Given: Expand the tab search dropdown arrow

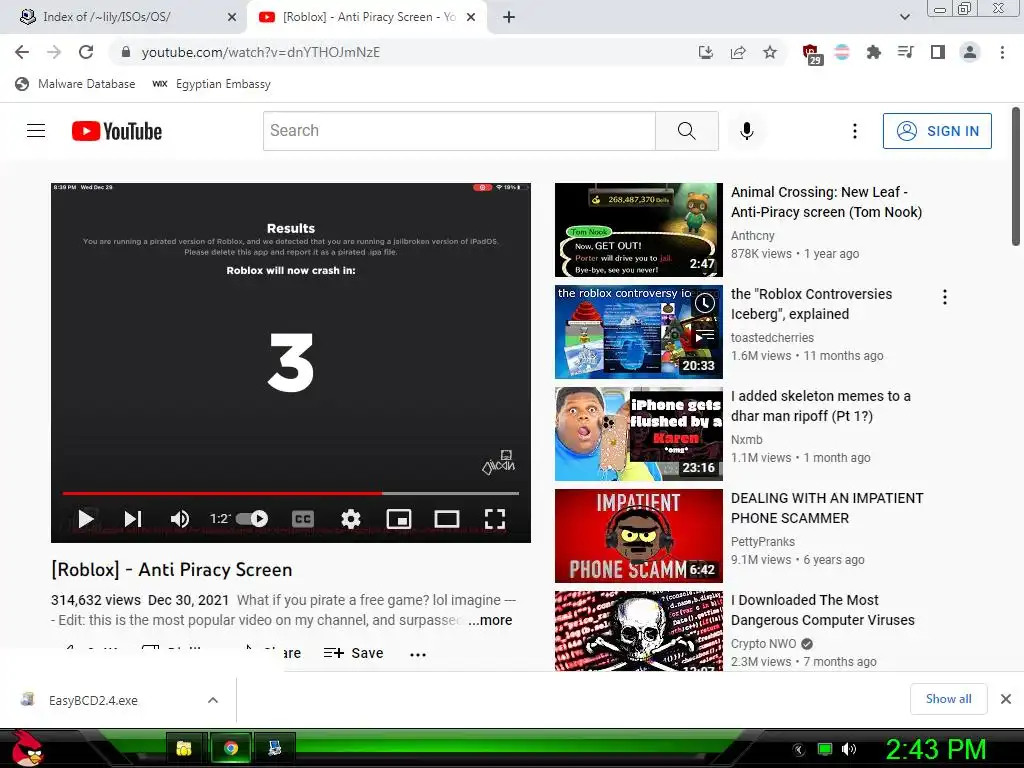Looking at the screenshot, I should click(x=904, y=17).
